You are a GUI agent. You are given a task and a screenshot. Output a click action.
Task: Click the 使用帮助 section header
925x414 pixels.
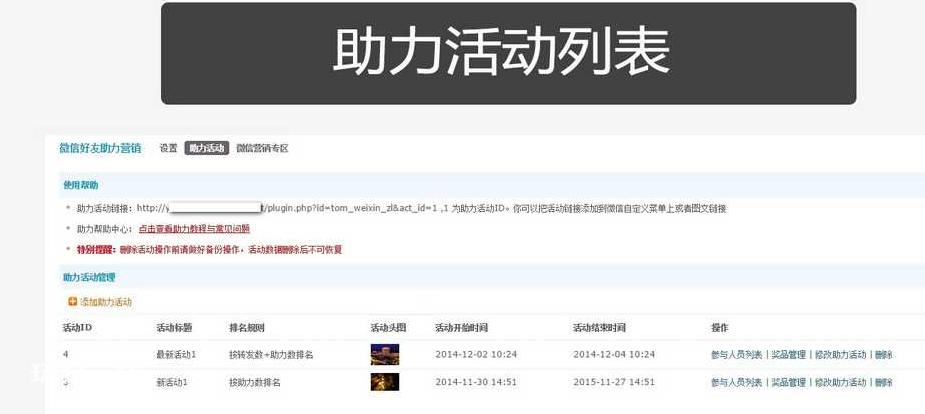click(x=81, y=185)
